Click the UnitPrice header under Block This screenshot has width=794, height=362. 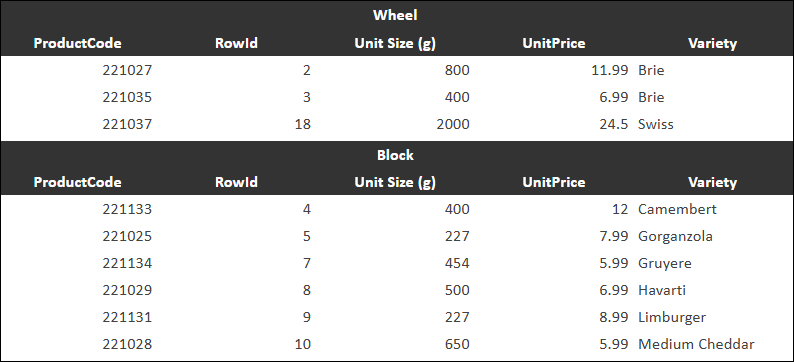554,182
